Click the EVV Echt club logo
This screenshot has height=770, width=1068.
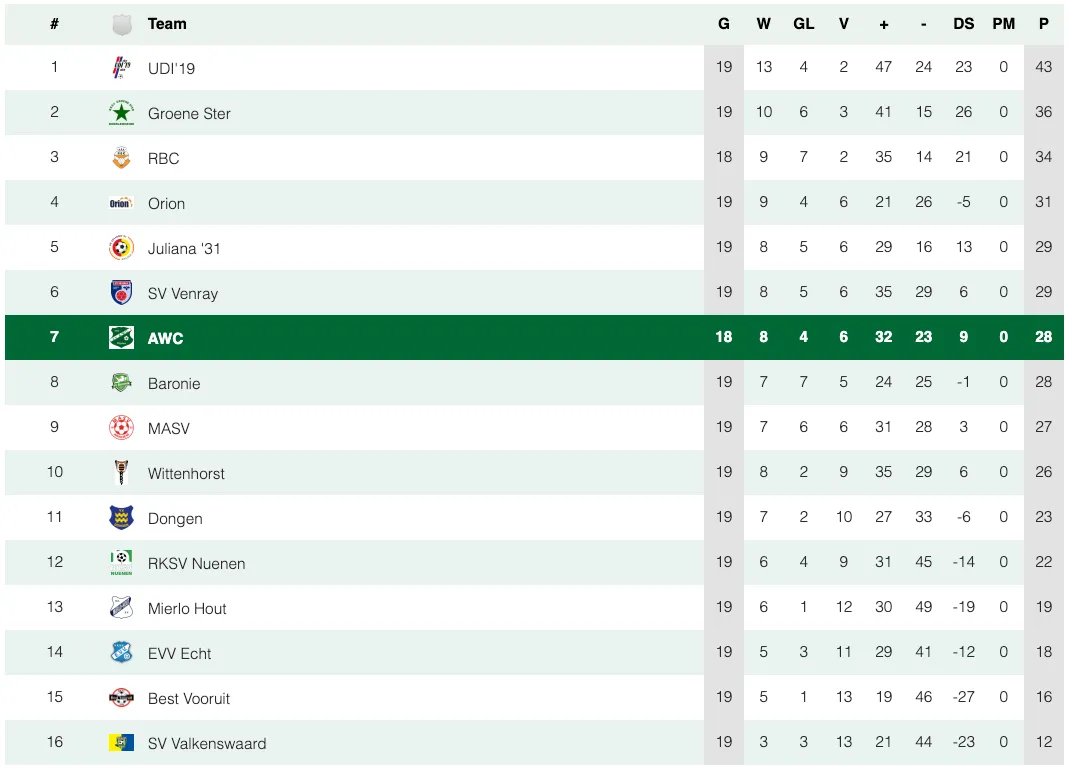coord(121,653)
